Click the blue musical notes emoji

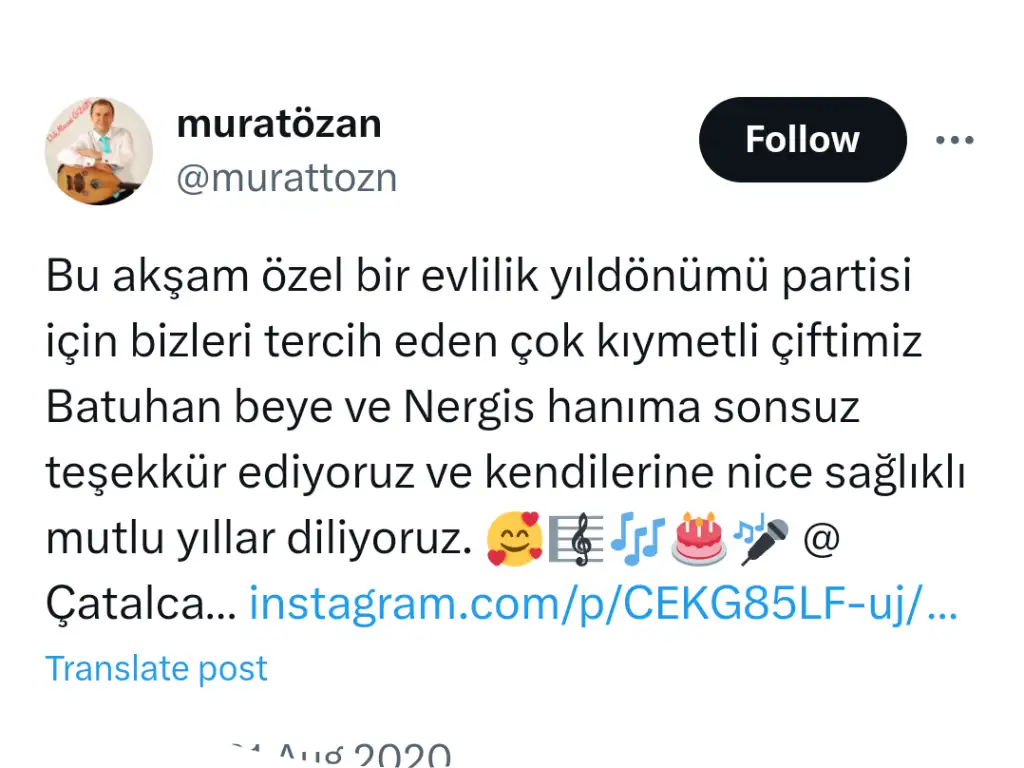click(x=637, y=539)
